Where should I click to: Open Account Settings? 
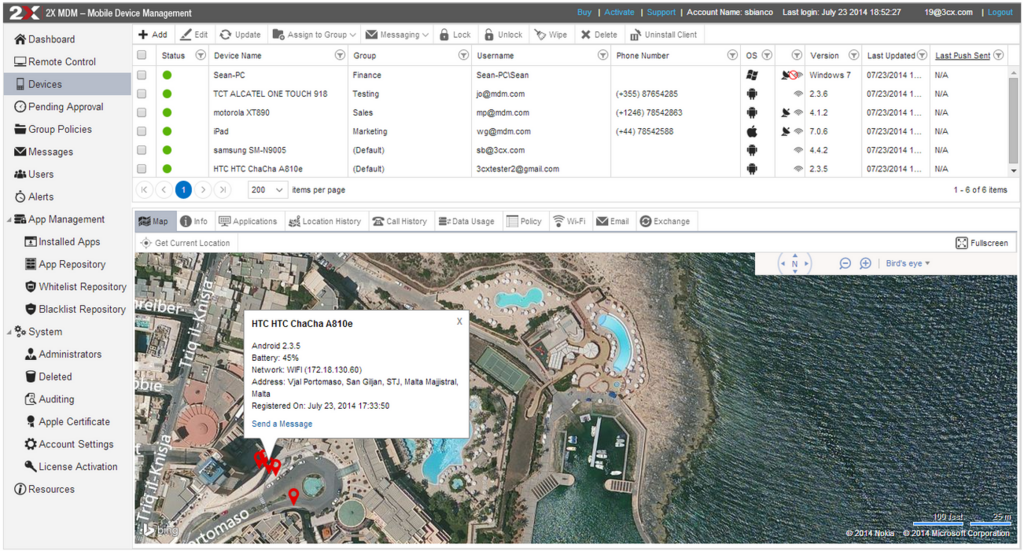coord(69,444)
